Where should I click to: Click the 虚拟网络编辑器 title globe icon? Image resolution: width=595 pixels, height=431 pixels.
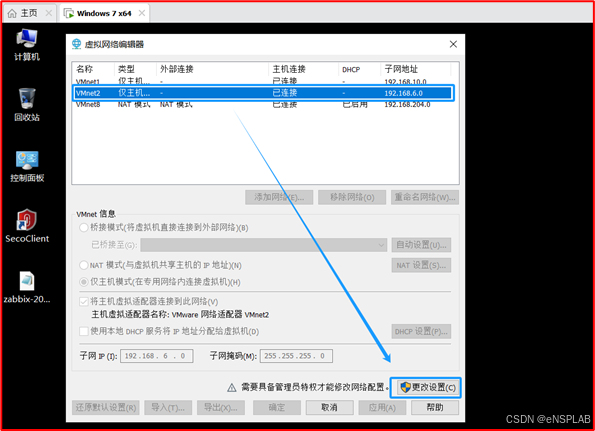click(76, 44)
